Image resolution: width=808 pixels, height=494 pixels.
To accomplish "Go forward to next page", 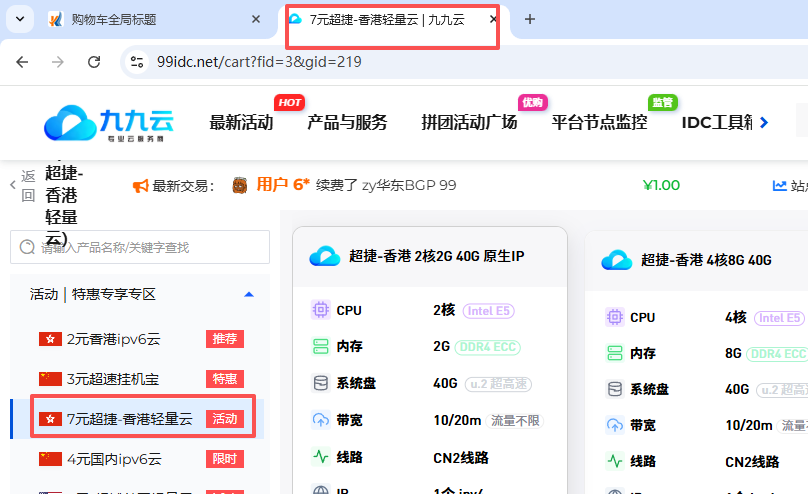I will tap(58, 62).
